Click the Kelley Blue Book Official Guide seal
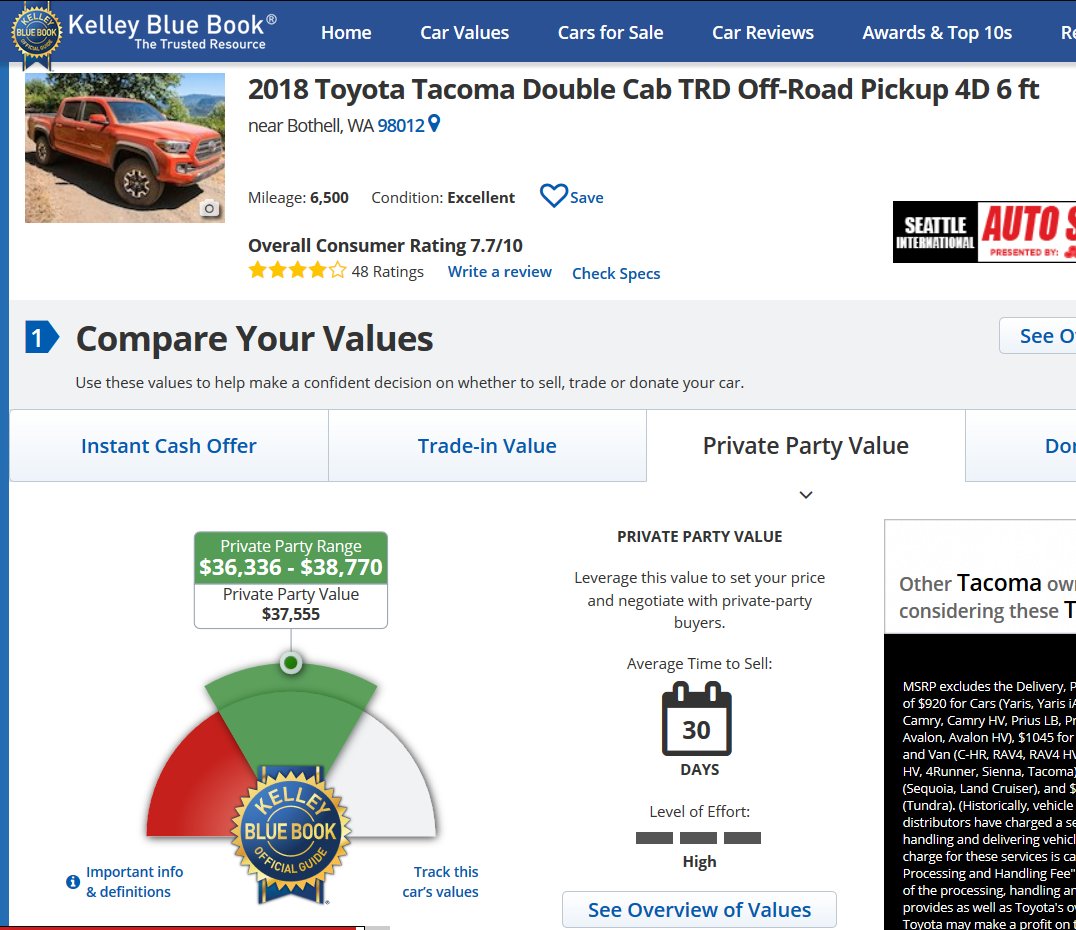Screen dimensions: 1076x930 tap(291, 833)
